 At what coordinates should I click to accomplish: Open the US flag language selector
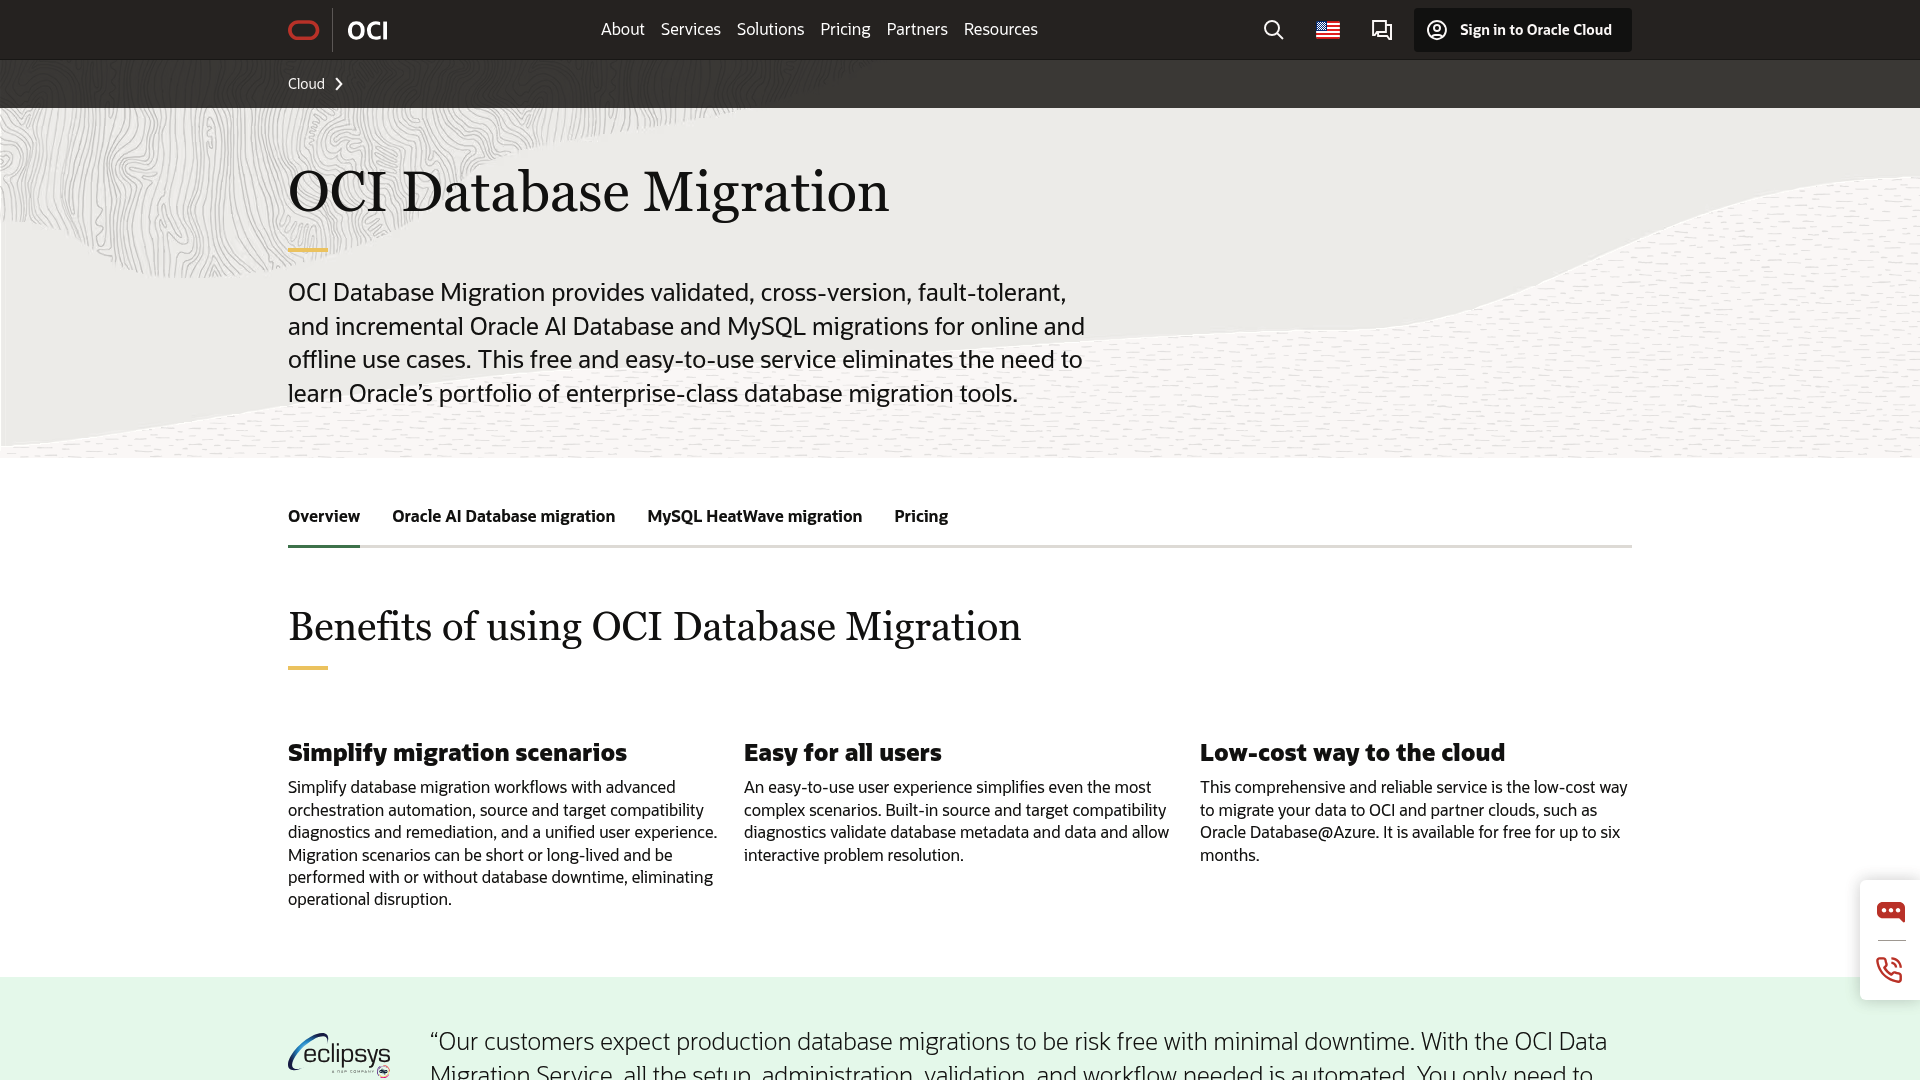[1328, 30]
